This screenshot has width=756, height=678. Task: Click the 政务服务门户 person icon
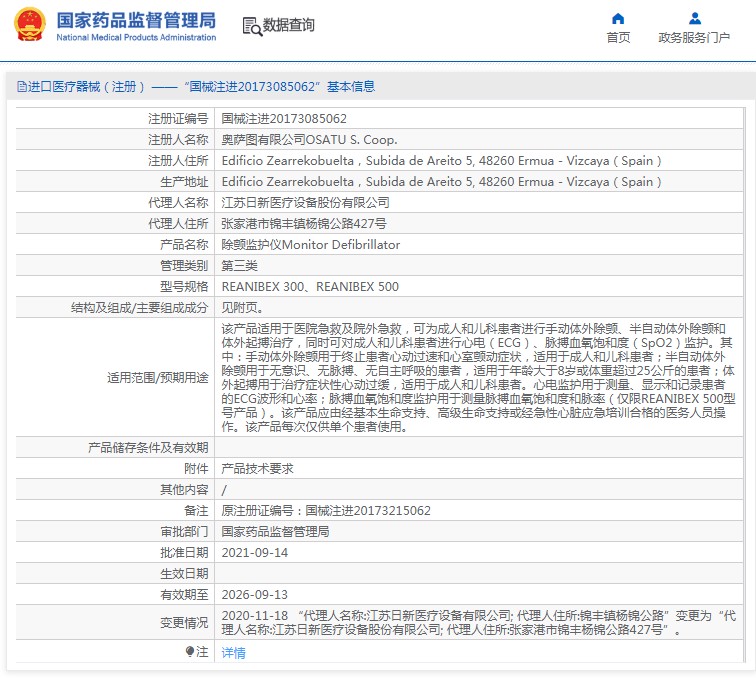click(x=694, y=18)
